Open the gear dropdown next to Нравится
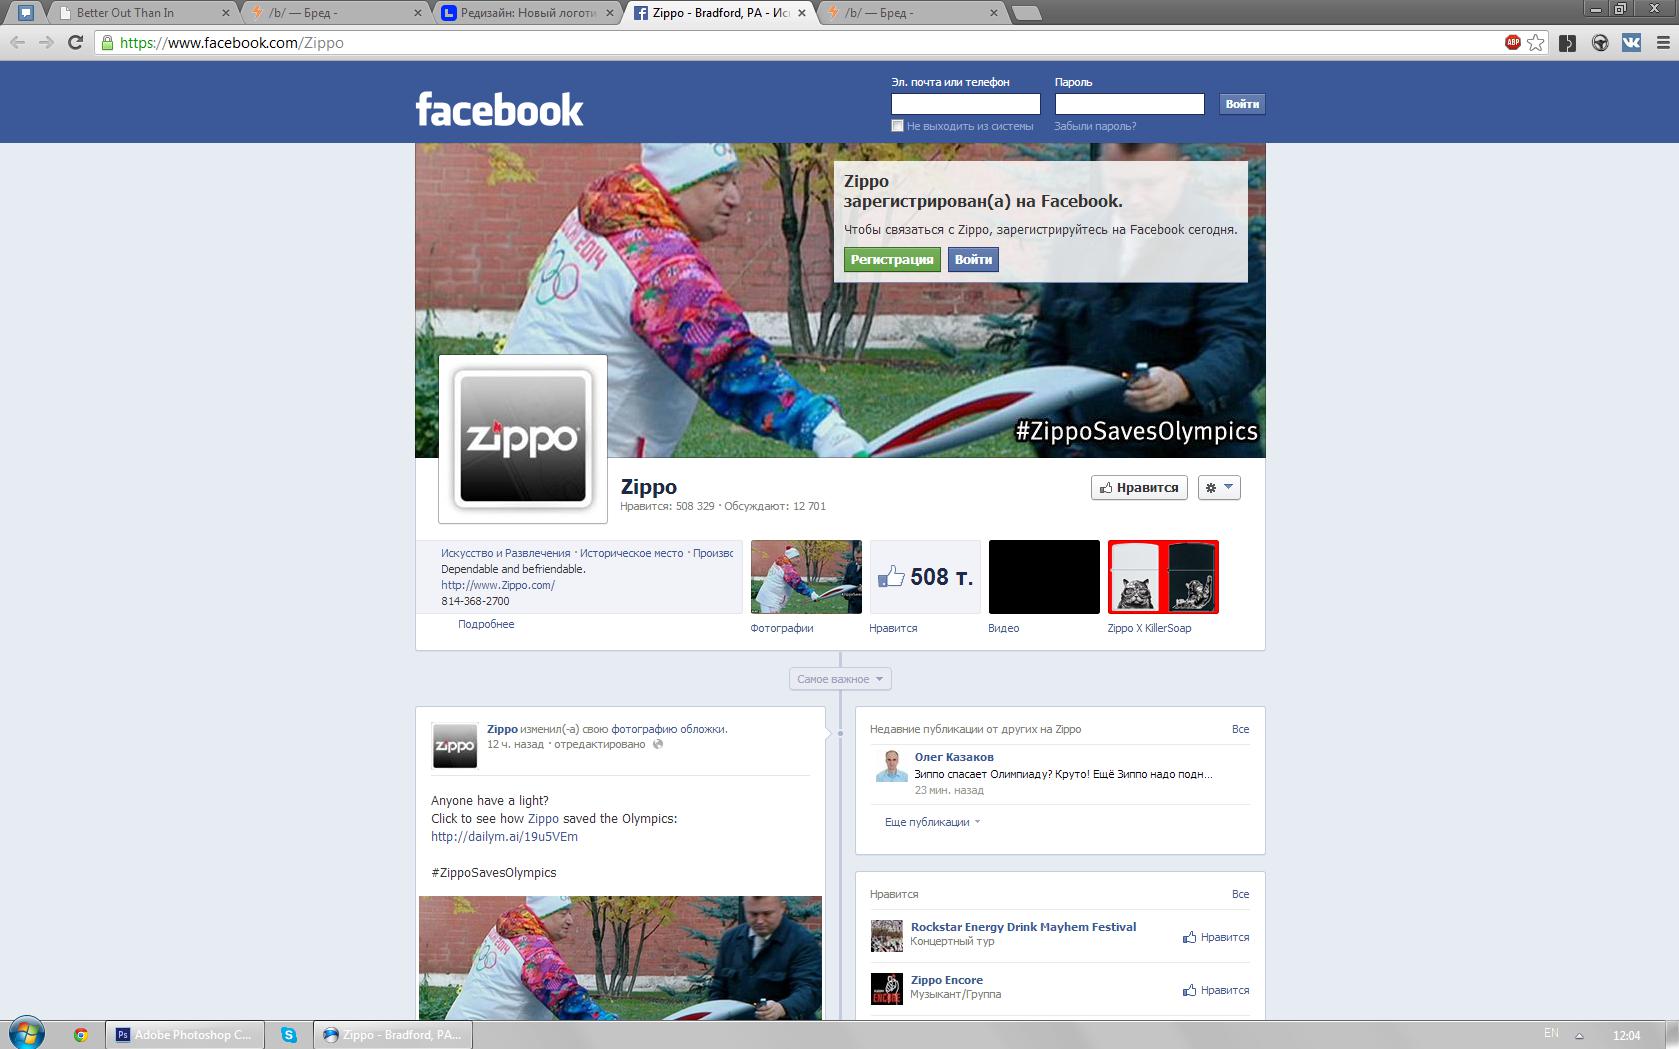The image size is (1679, 1049). click(x=1219, y=488)
